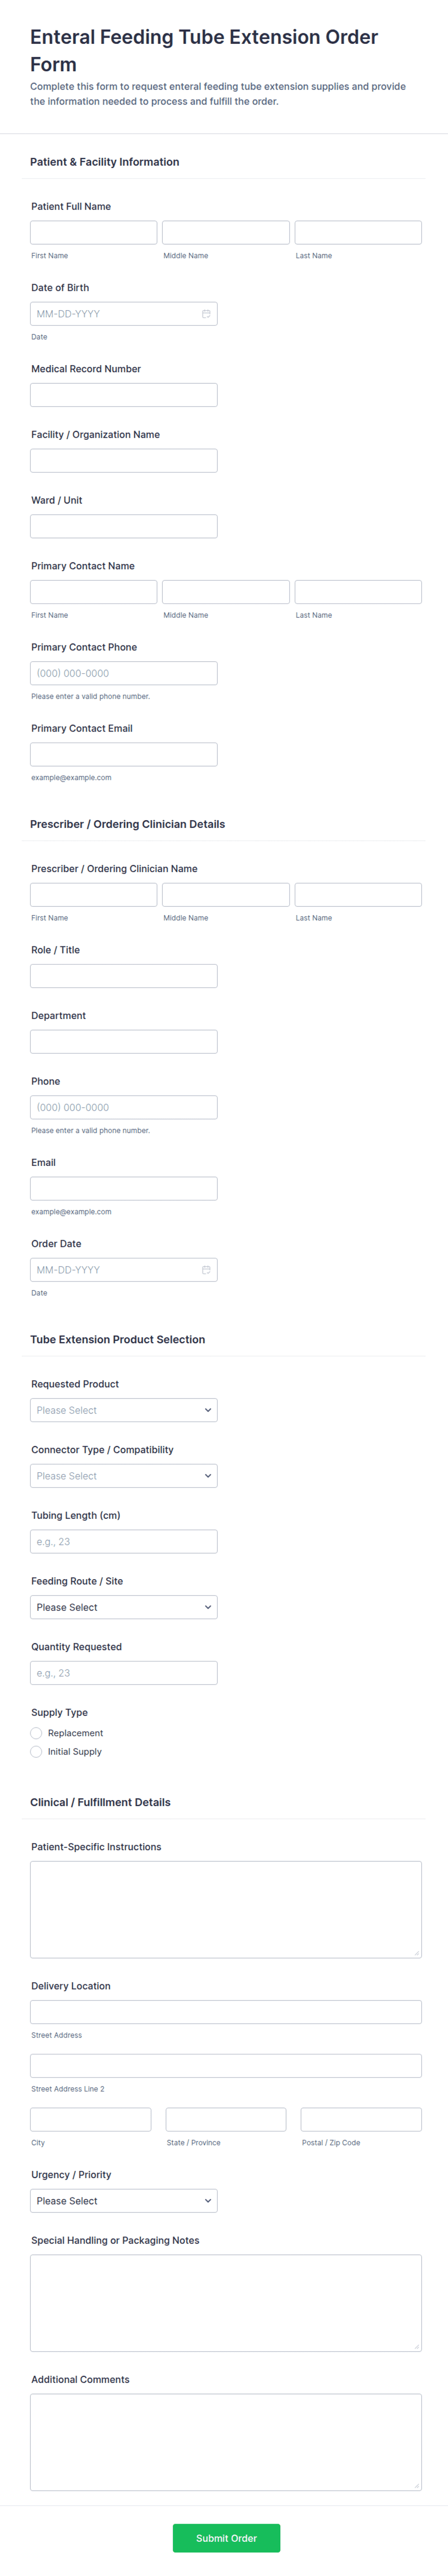Click the Delivery Location street address field
The width and height of the screenshot is (448, 2576).
tap(225, 2012)
